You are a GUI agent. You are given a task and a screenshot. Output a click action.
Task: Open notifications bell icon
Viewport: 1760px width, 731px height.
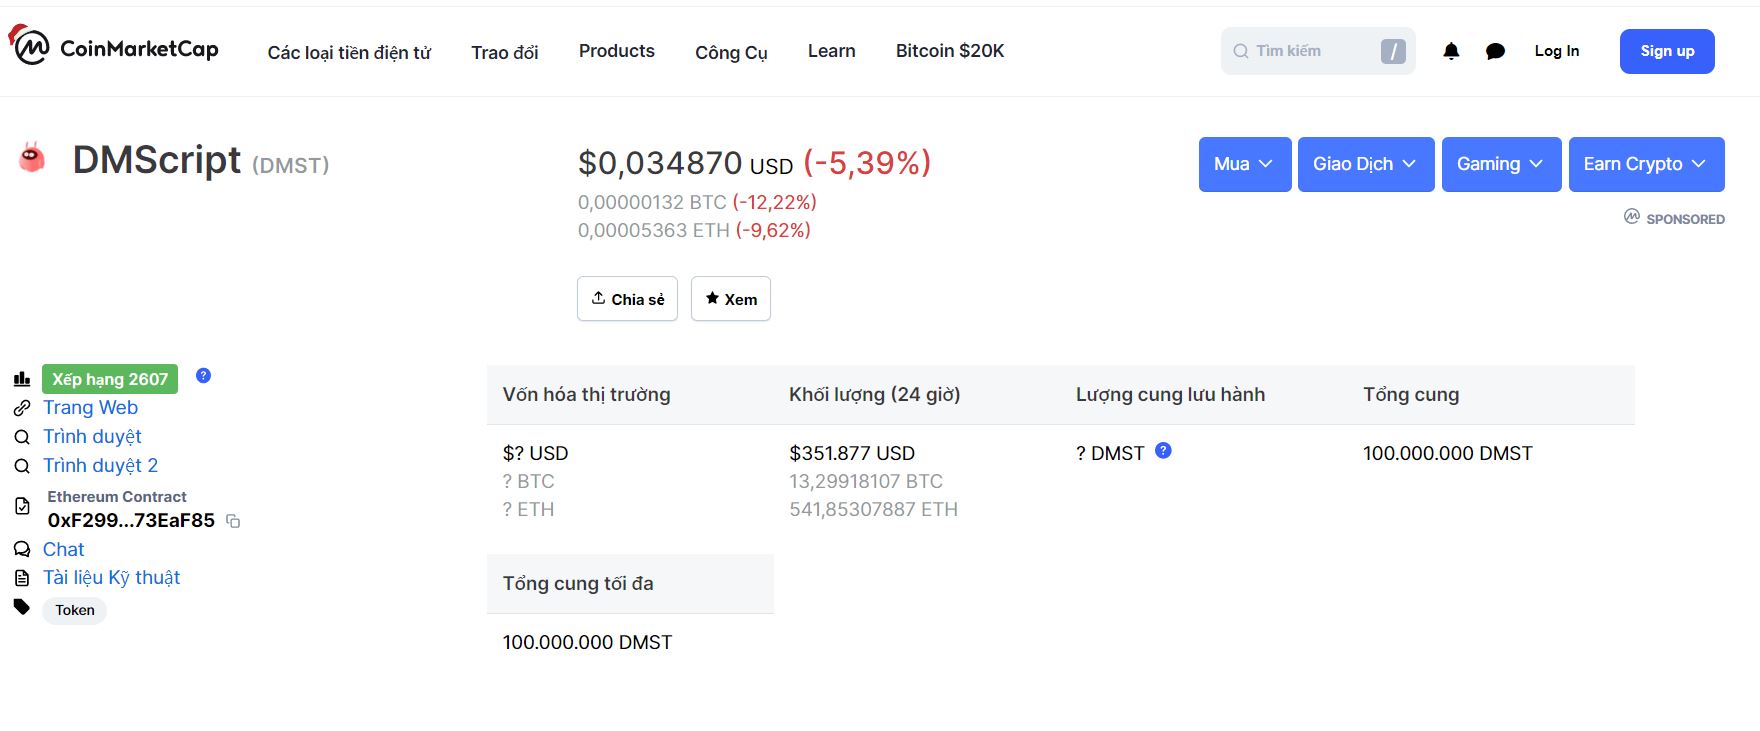(1451, 51)
